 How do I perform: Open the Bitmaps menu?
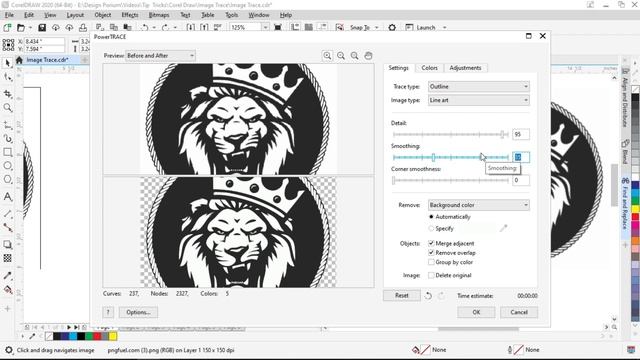(x=159, y=15)
